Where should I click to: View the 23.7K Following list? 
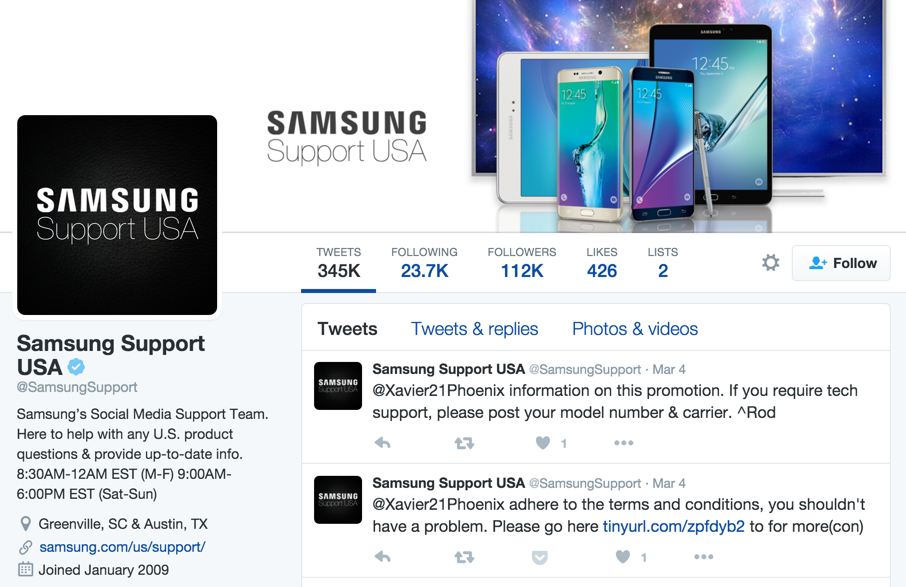[x=424, y=263]
